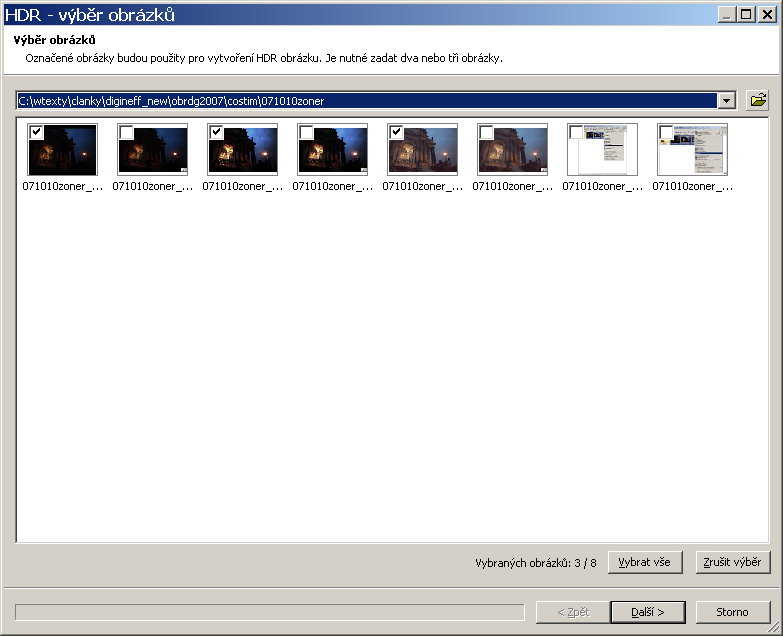The width and height of the screenshot is (783, 636).
Task: Tick the sixth thumbnail's checkbox
Action: point(486,132)
